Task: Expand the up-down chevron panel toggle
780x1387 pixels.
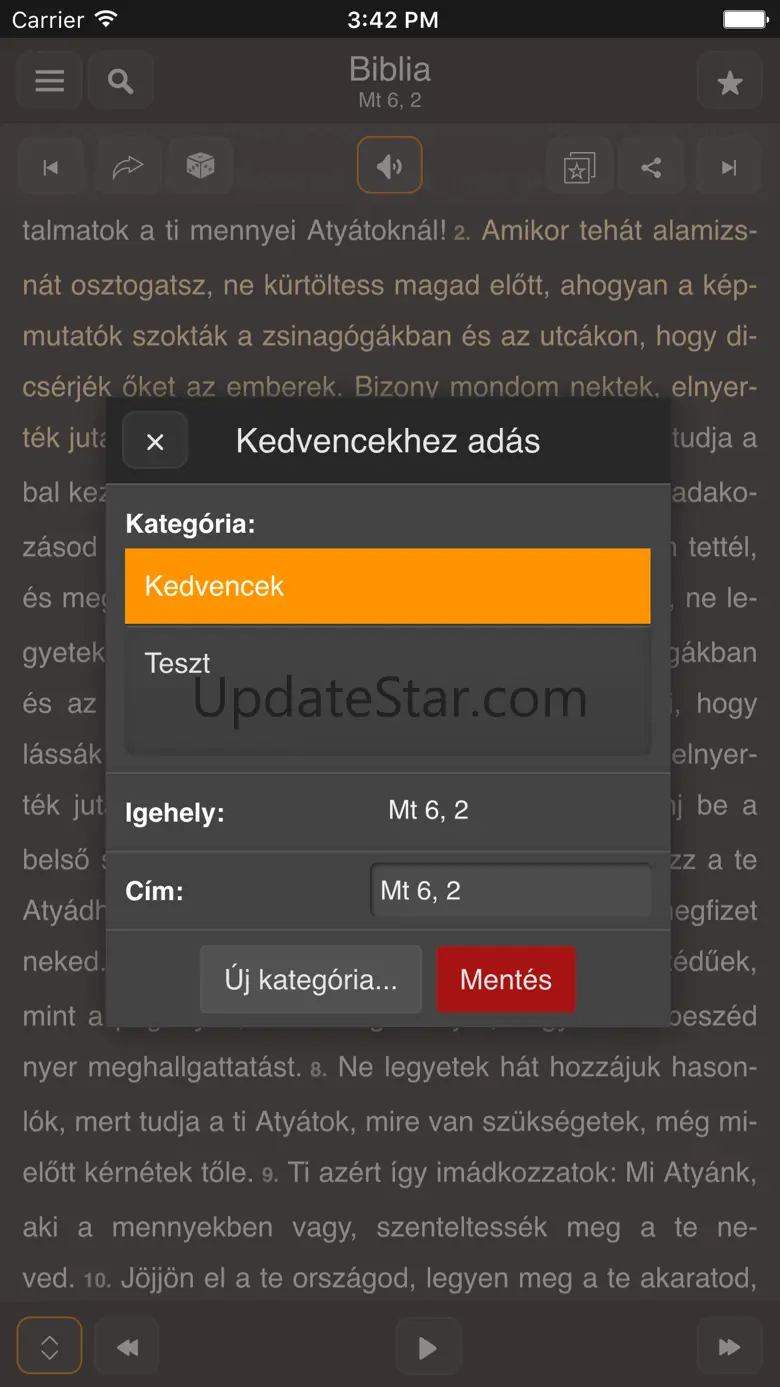Action: pos(49,1346)
